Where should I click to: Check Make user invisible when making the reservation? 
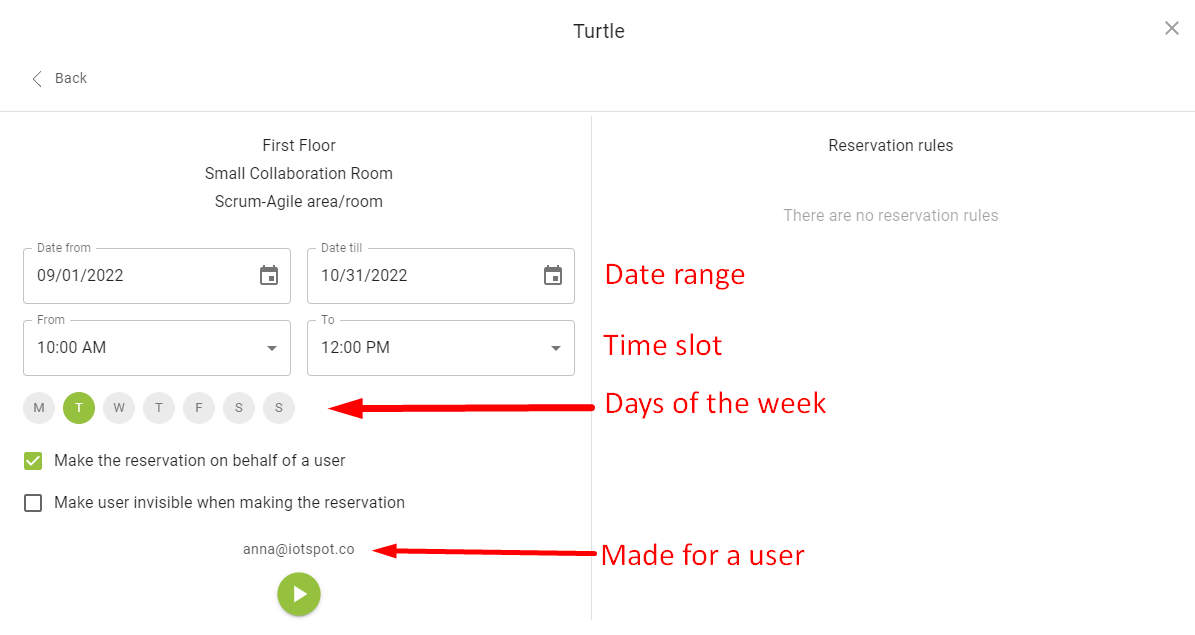[33, 503]
